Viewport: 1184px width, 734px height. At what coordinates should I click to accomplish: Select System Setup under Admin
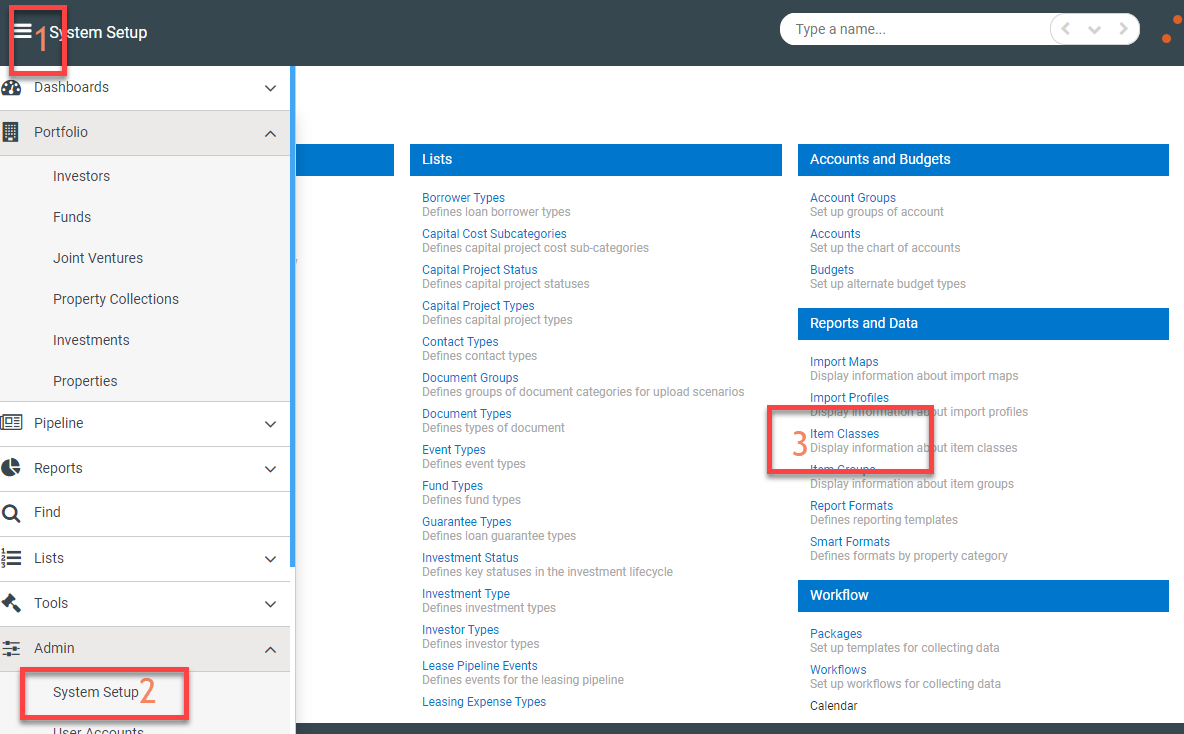[96, 692]
